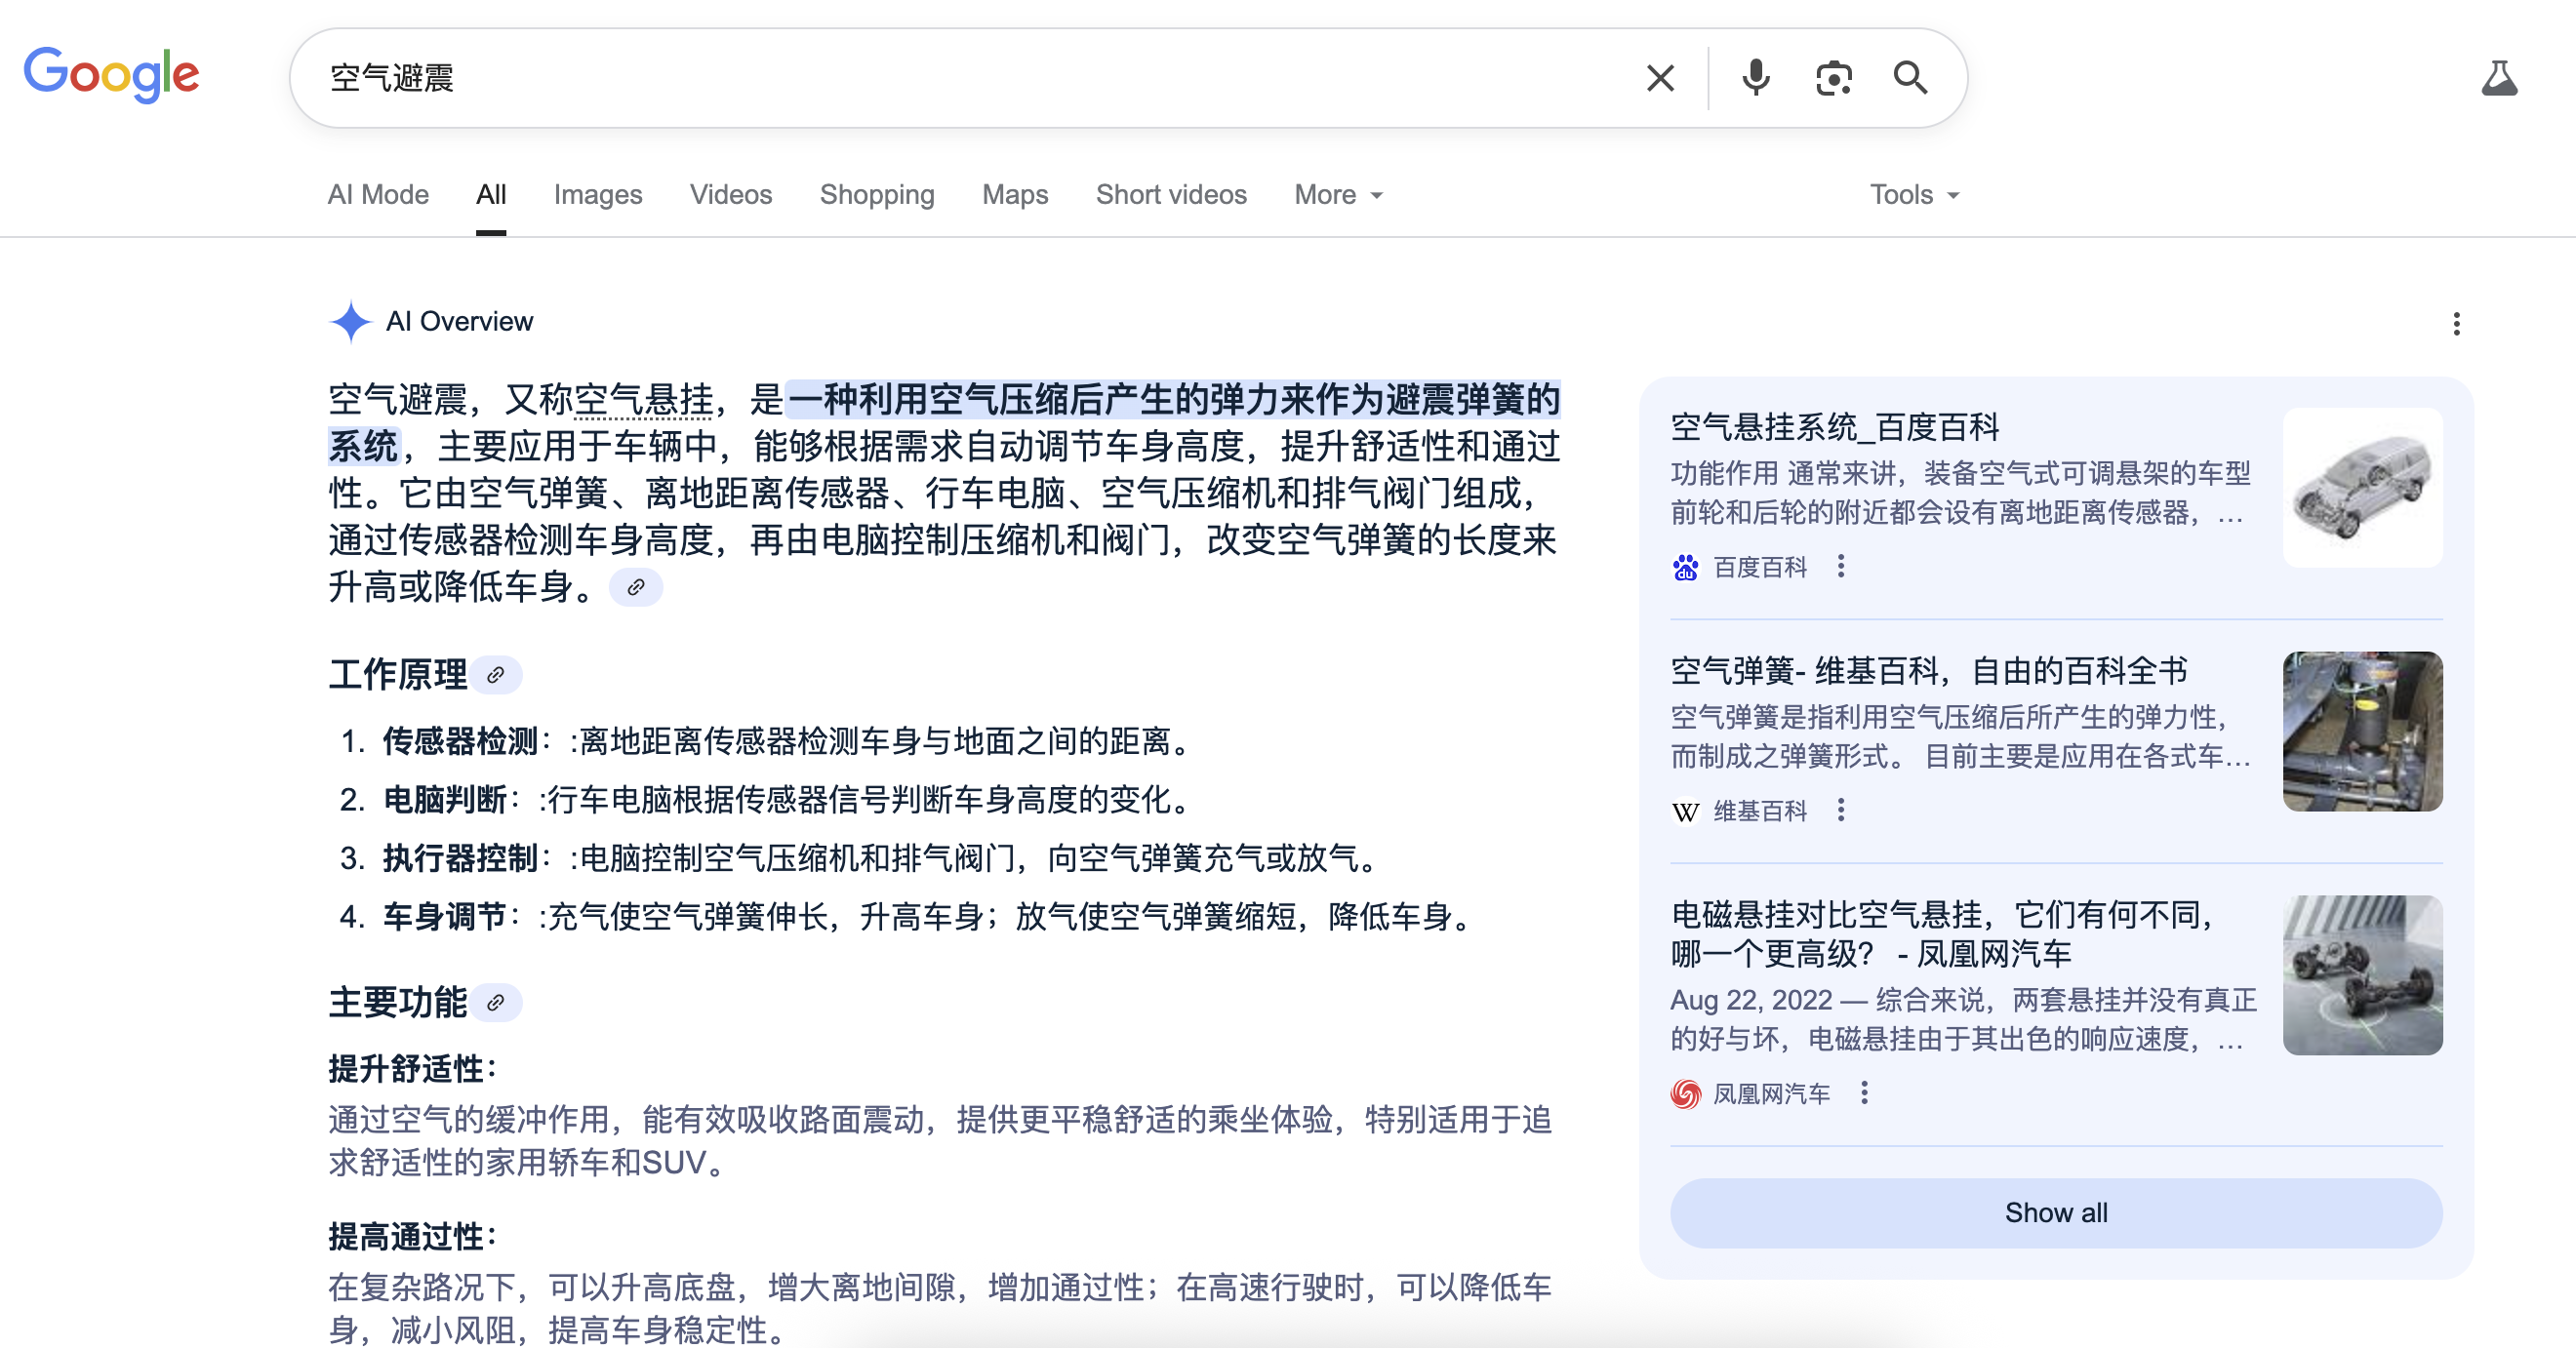Screen dimensions: 2576x1348
Task: Open the car chassis thumbnail for 百度百科
Action: (2362, 488)
